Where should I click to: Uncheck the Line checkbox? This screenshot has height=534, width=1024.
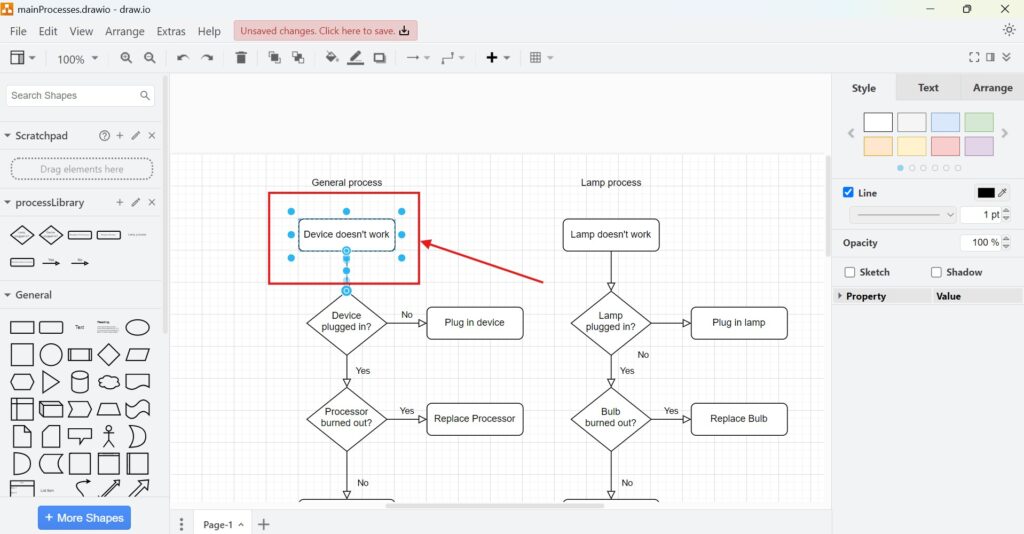[849, 193]
